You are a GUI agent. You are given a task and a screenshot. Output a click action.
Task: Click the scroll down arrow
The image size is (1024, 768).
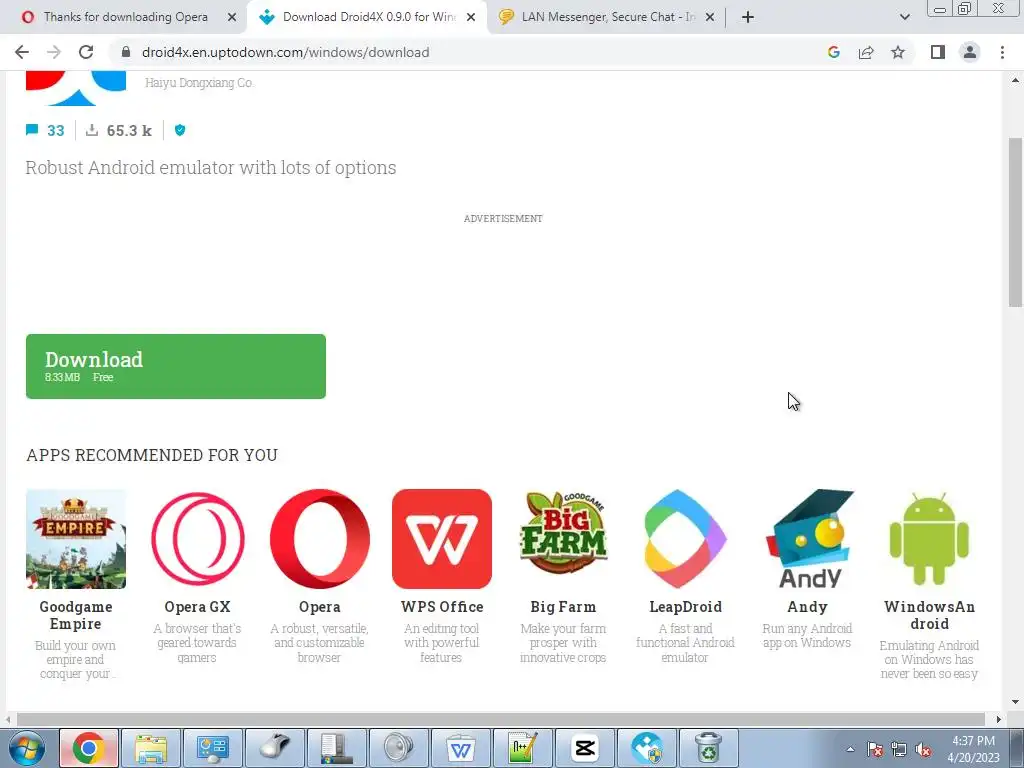click(x=1015, y=703)
